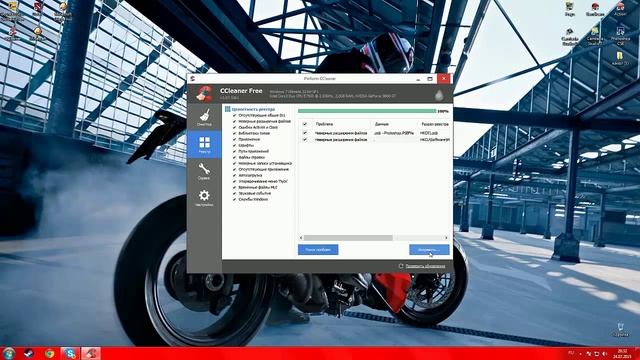Sort results by the Данные column header

pyautogui.click(x=394, y=124)
